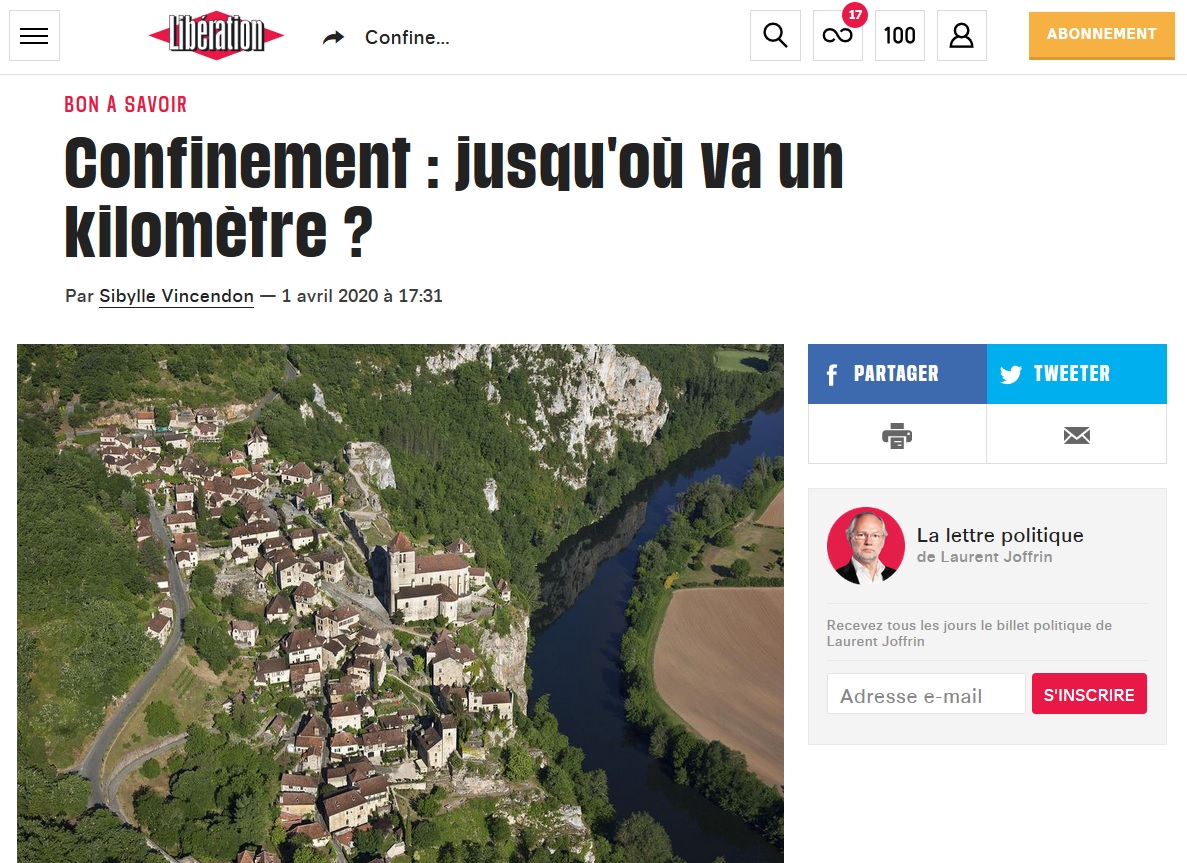
Task: Click the aerial village photo
Action: pyautogui.click(x=400, y=603)
